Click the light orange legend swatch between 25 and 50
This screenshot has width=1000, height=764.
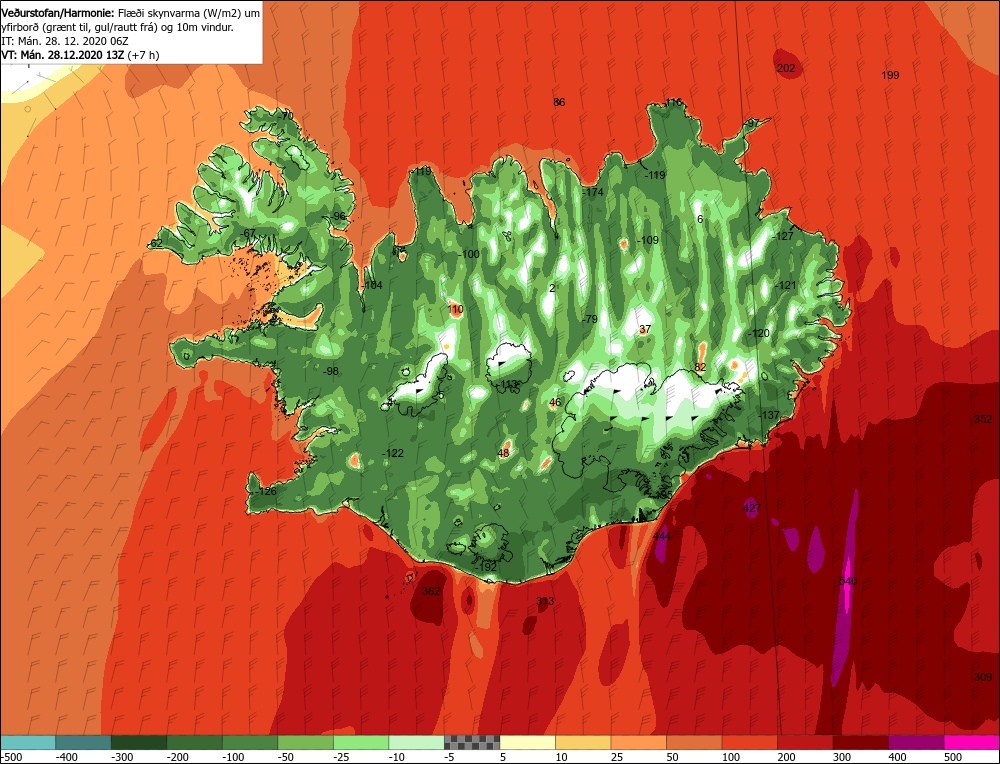[638, 742]
